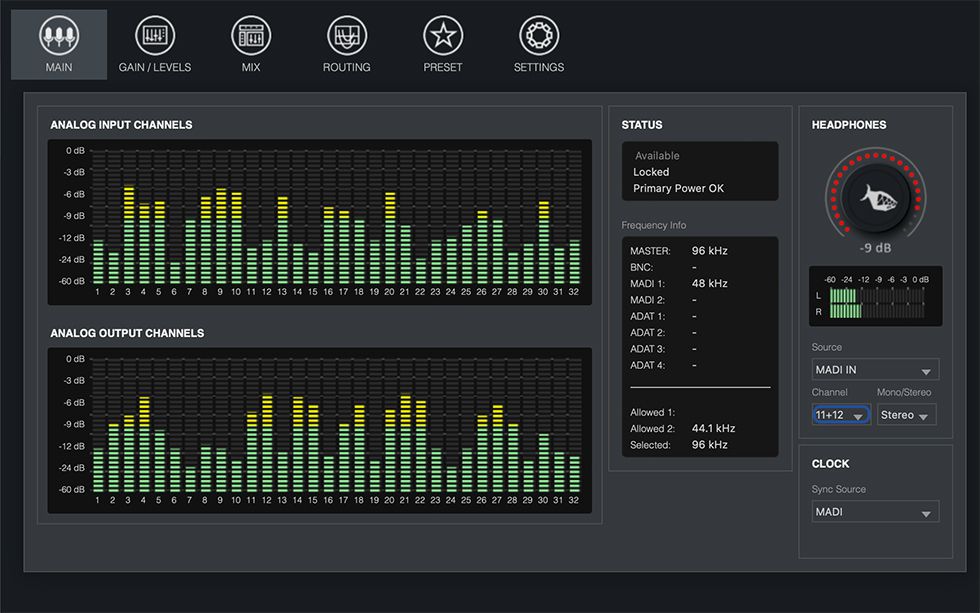
Task: Click the 'Sync Source' label
Action: tap(838, 489)
